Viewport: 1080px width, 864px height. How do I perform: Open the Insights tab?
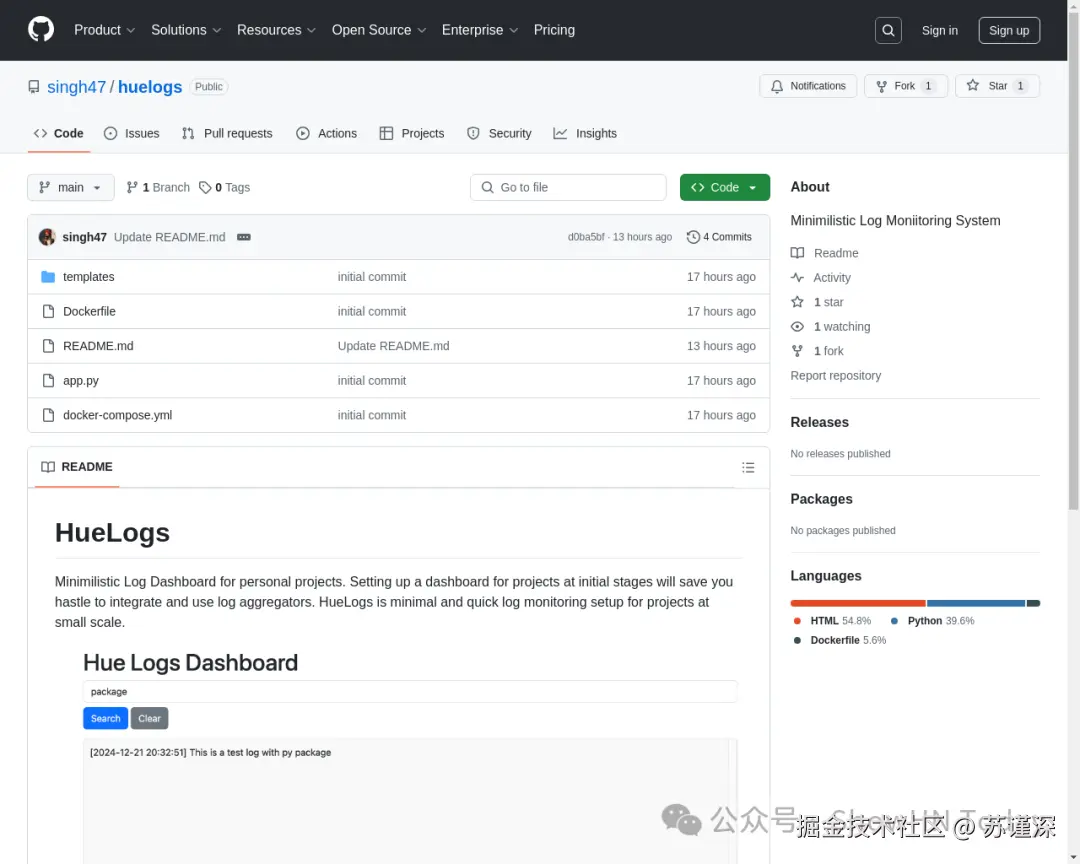[x=585, y=134]
